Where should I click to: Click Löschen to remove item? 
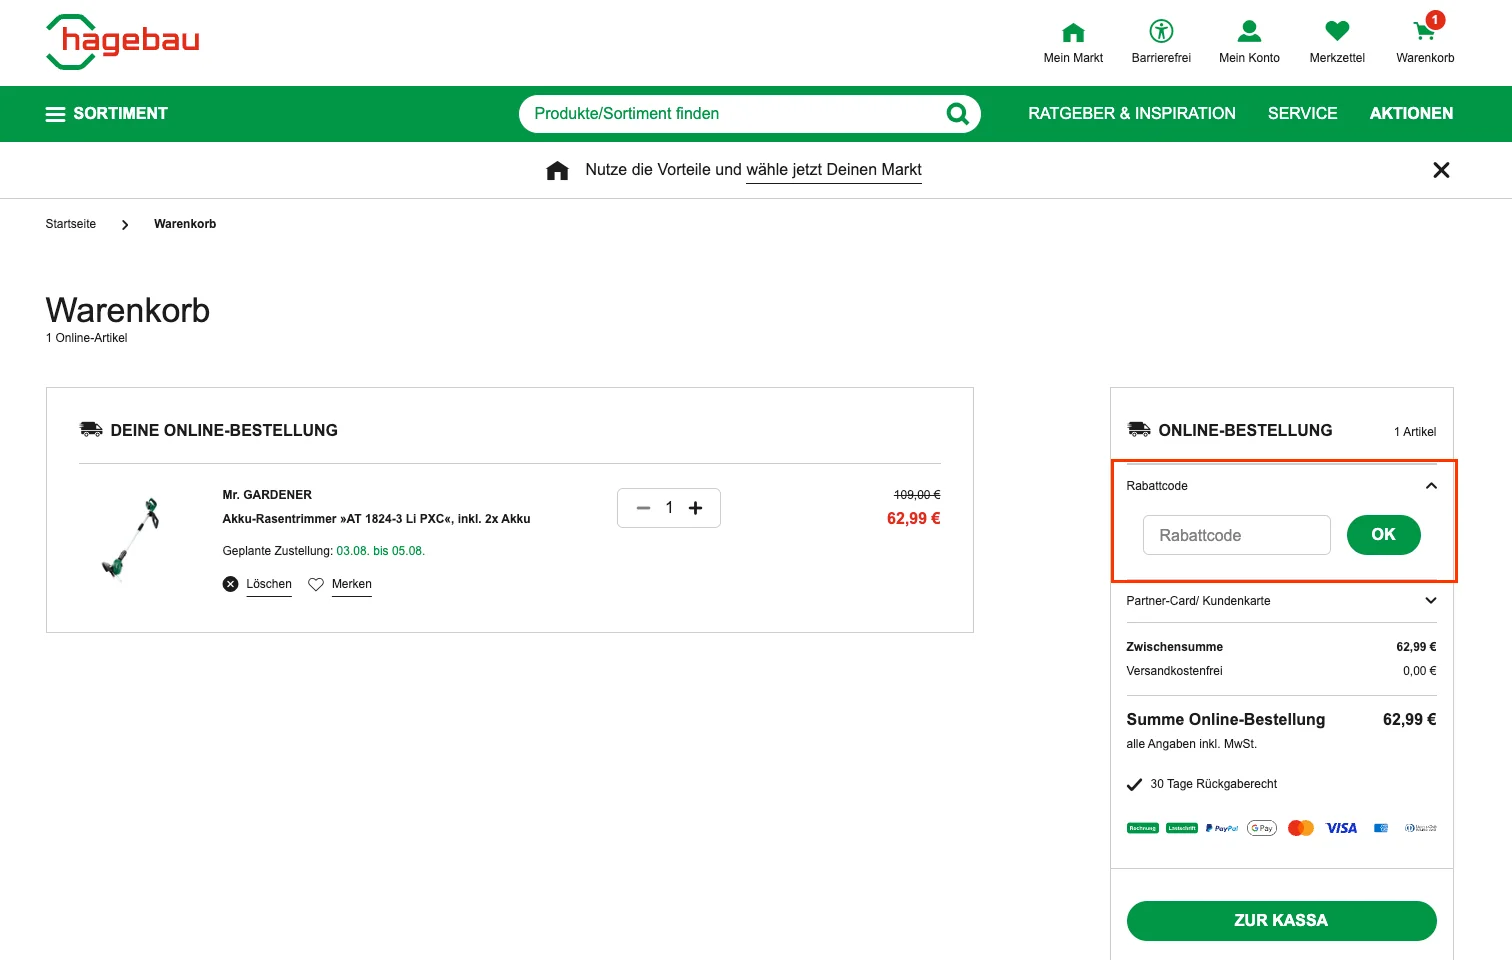[x=258, y=584]
